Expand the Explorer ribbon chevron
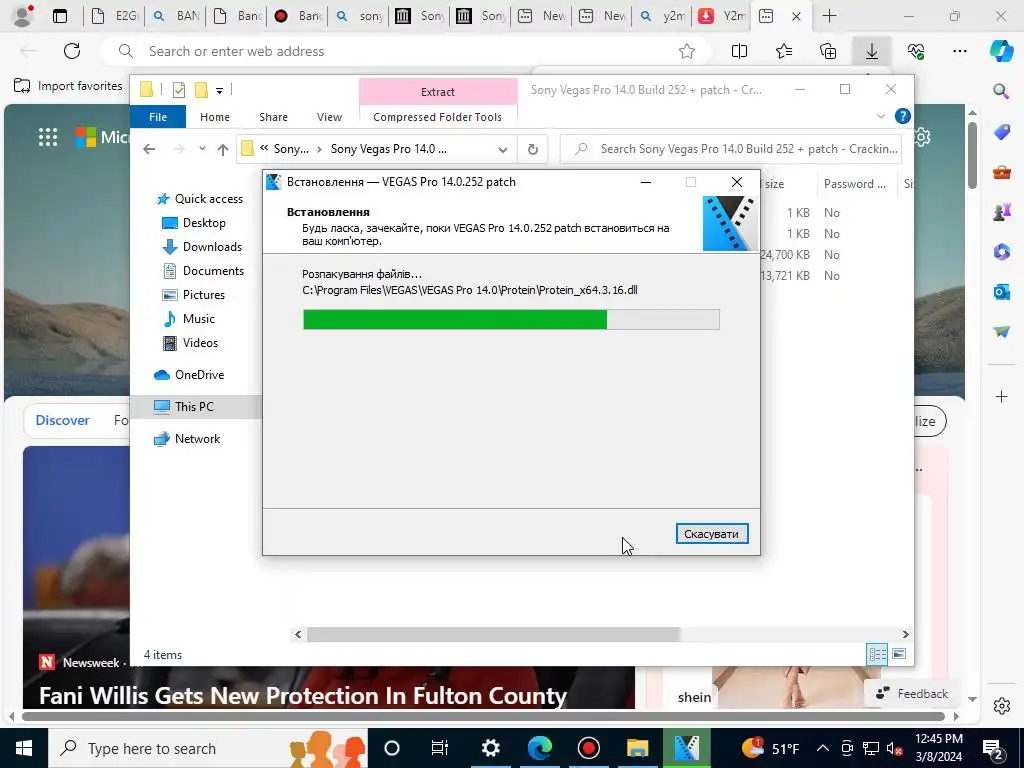 coord(880,116)
